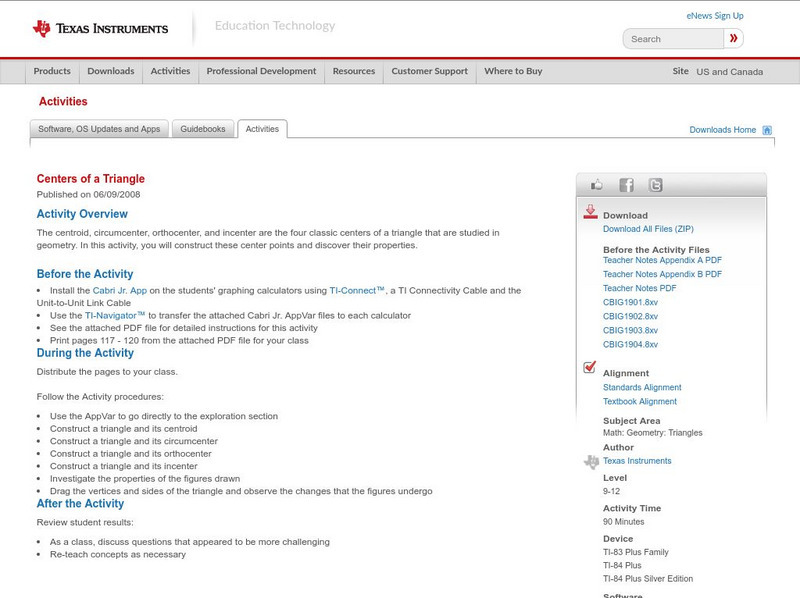Open Teacher Notes Appendix B PDF
800x598 pixels.
pyautogui.click(x=662, y=274)
